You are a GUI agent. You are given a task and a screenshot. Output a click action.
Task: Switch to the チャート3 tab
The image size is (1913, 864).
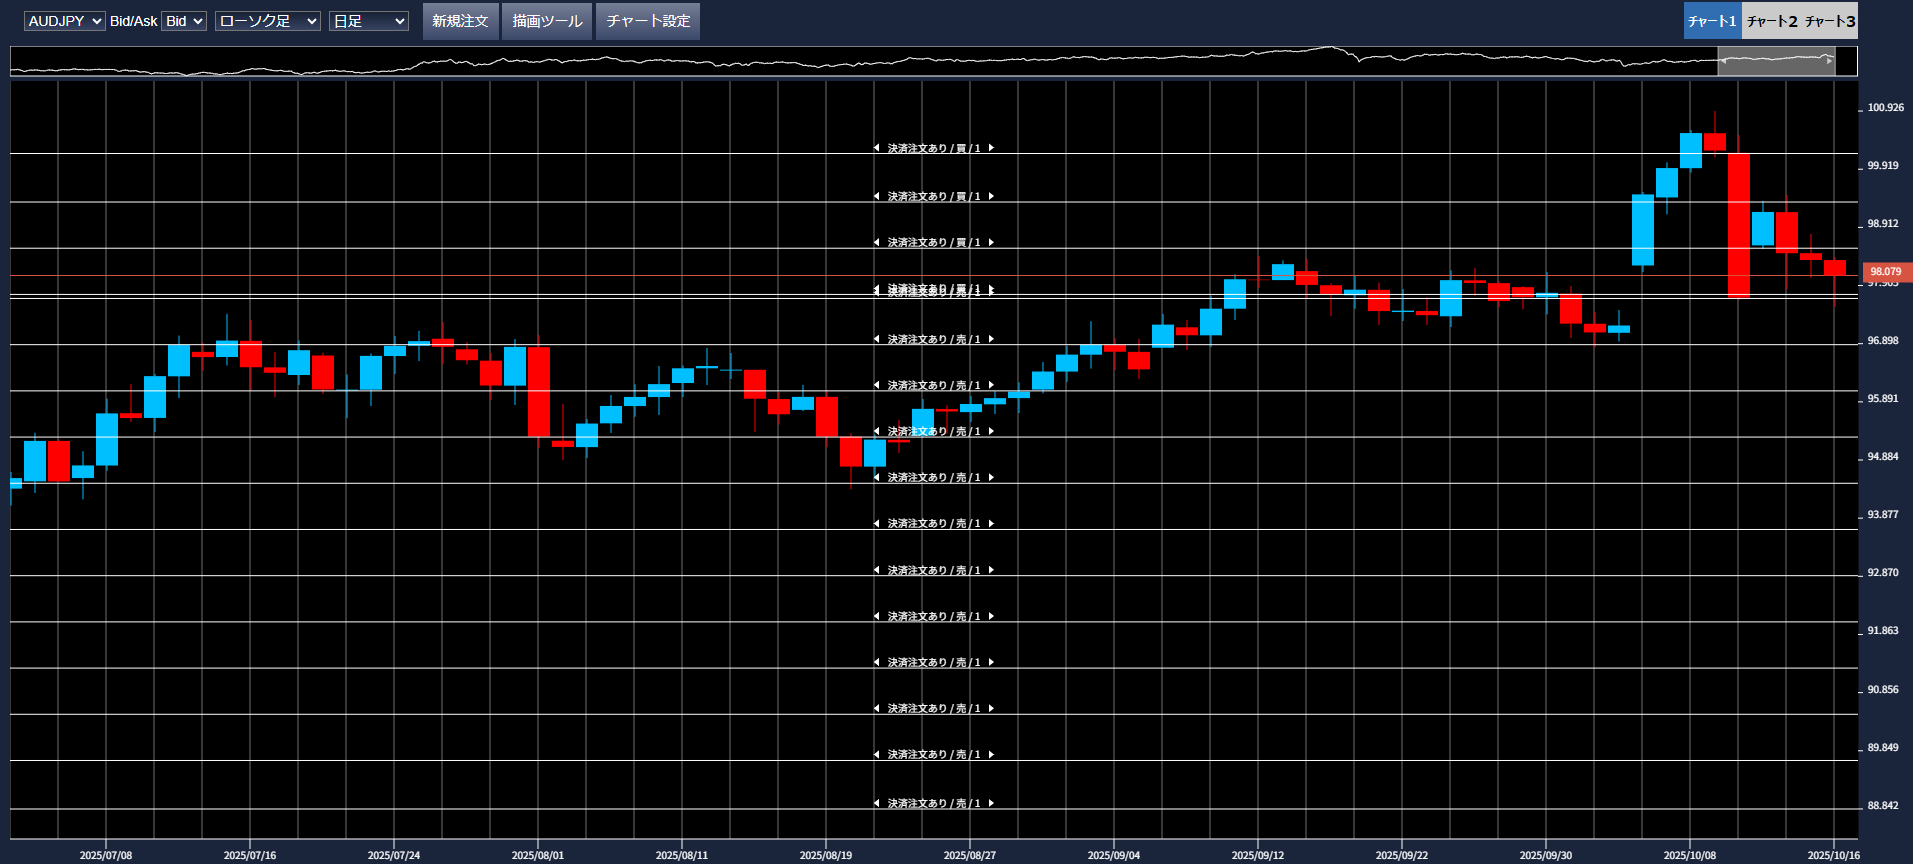pos(1830,21)
